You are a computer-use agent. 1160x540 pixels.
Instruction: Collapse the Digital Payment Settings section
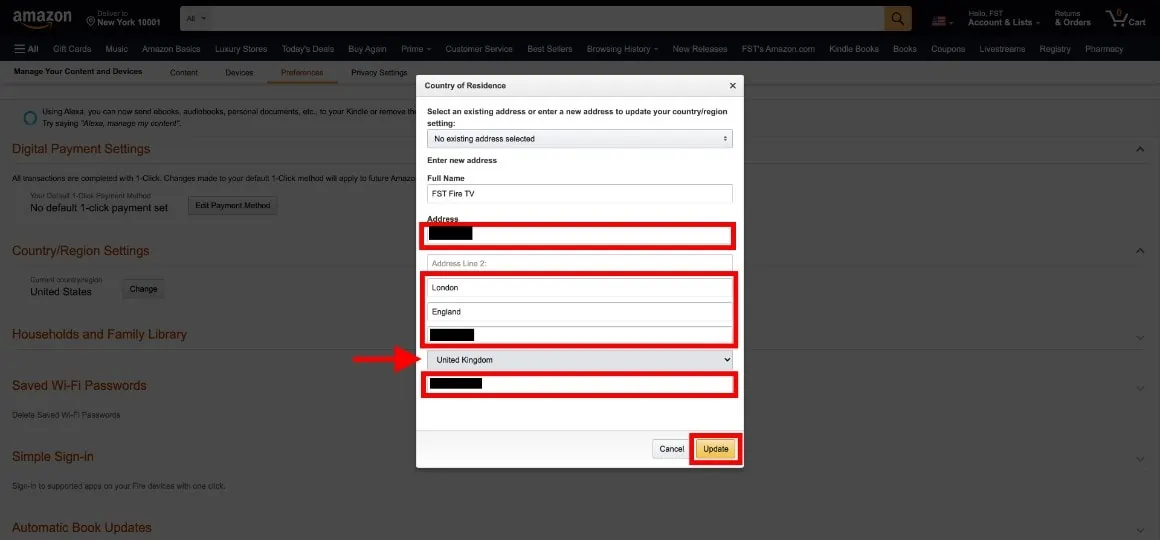1140,149
